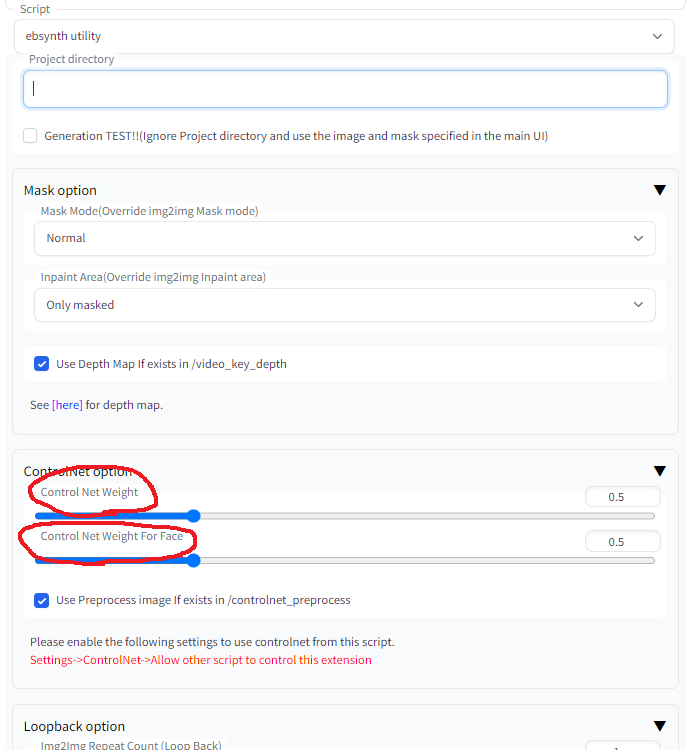The width and height of the screenshot is (686, 750).
Task: Collapse the Mask option section triangle
Action: (x=660, y=190)
